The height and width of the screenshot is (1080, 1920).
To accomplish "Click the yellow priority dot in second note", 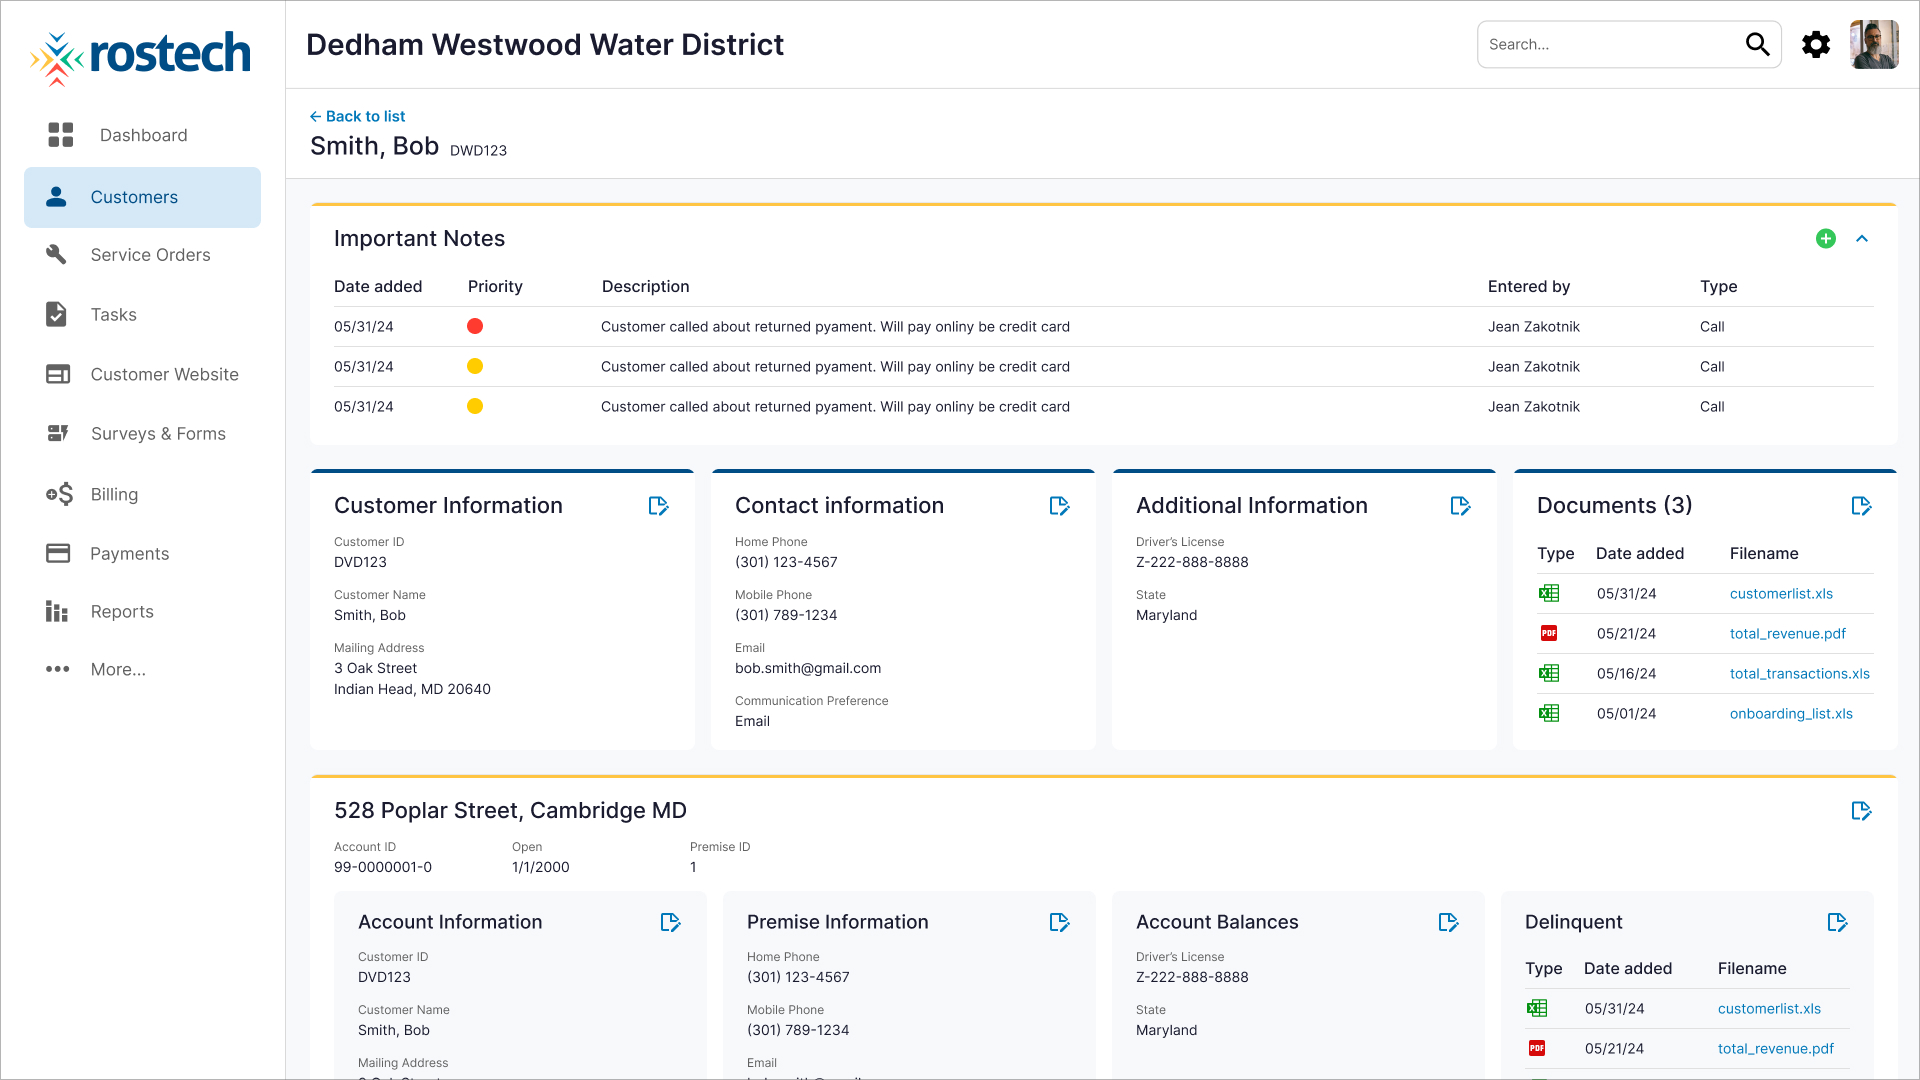I will coord(475,366).
